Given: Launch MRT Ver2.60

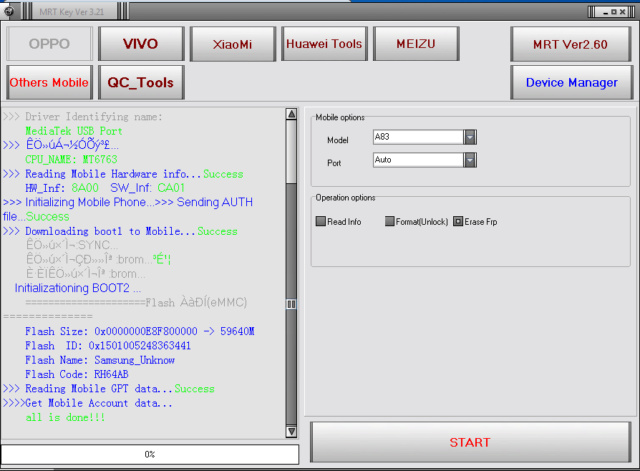Looking at the screenshot, I should tap(571, 44).
